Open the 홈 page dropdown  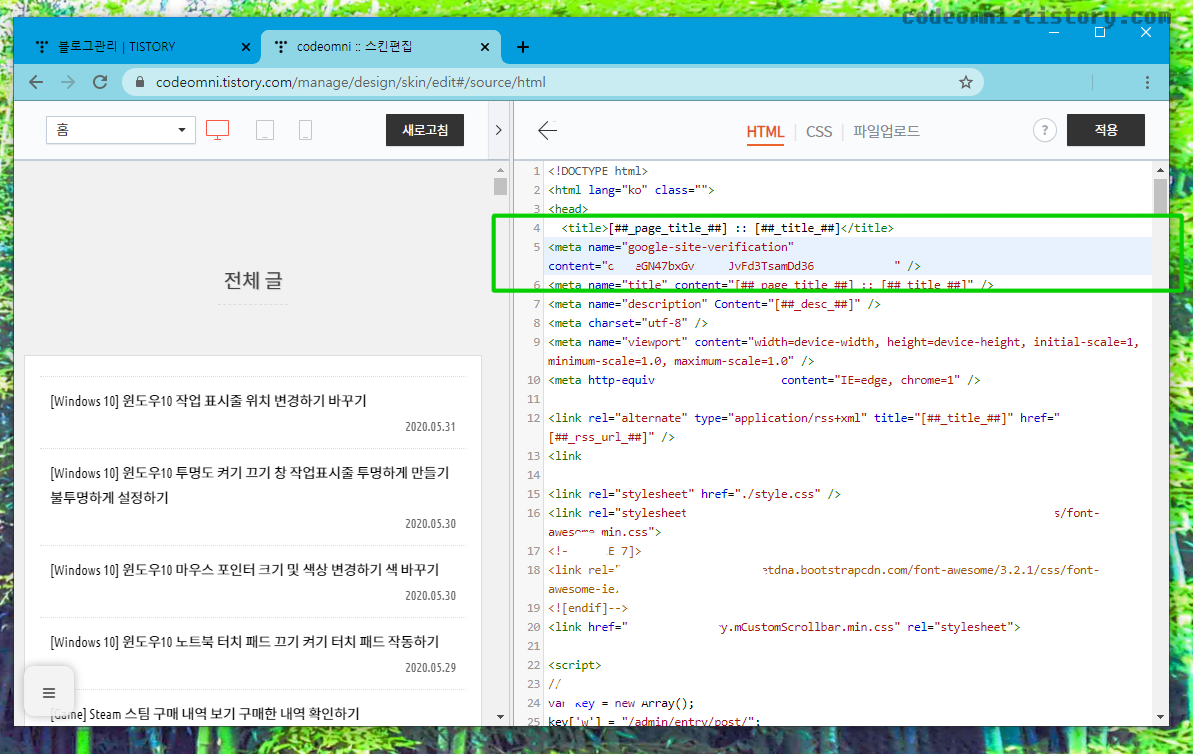(120, 130)
